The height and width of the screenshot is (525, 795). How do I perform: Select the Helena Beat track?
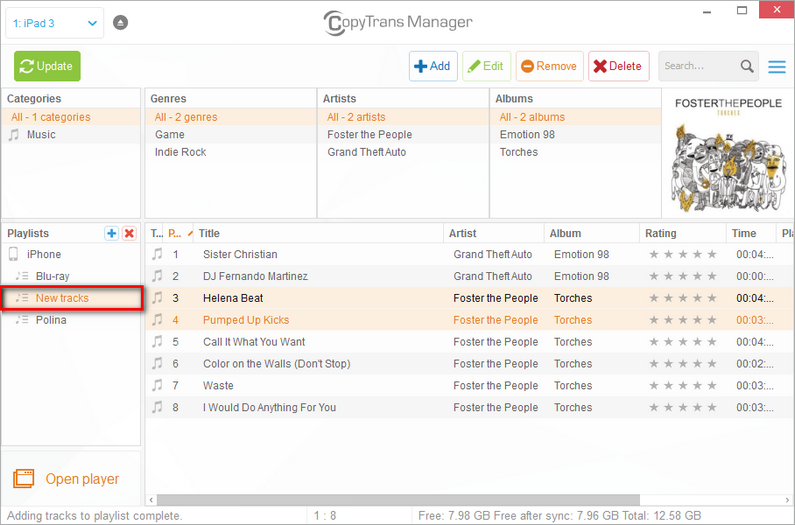click(469, 298)
